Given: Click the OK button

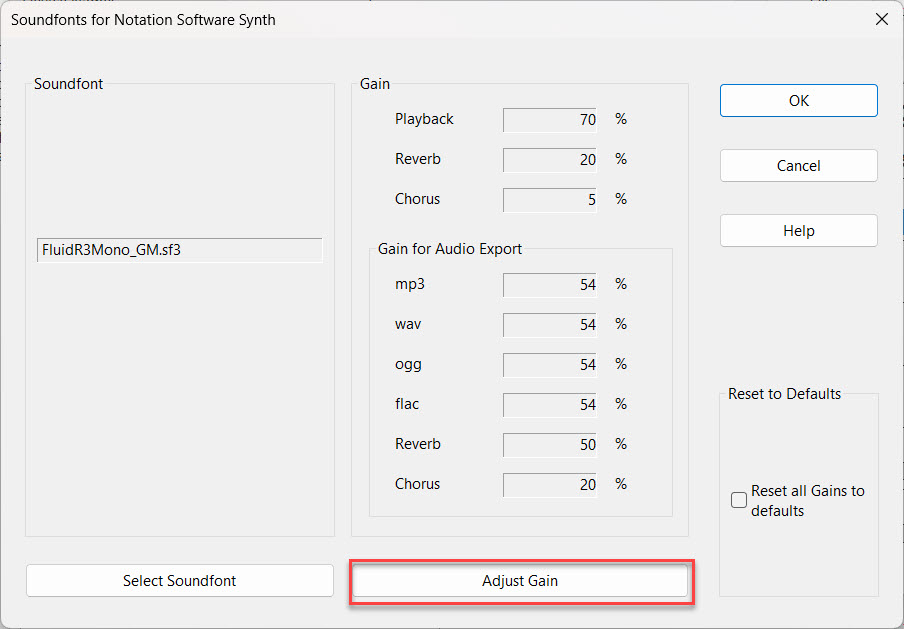Looking at the screenshot, I should (x=798, y=100).
